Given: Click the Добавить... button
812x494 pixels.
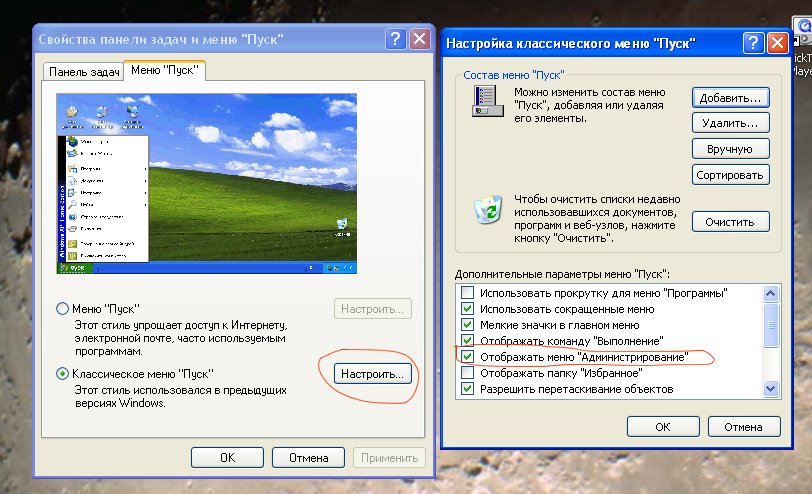Looking at the screenshot, I should (x=730, y=98).
